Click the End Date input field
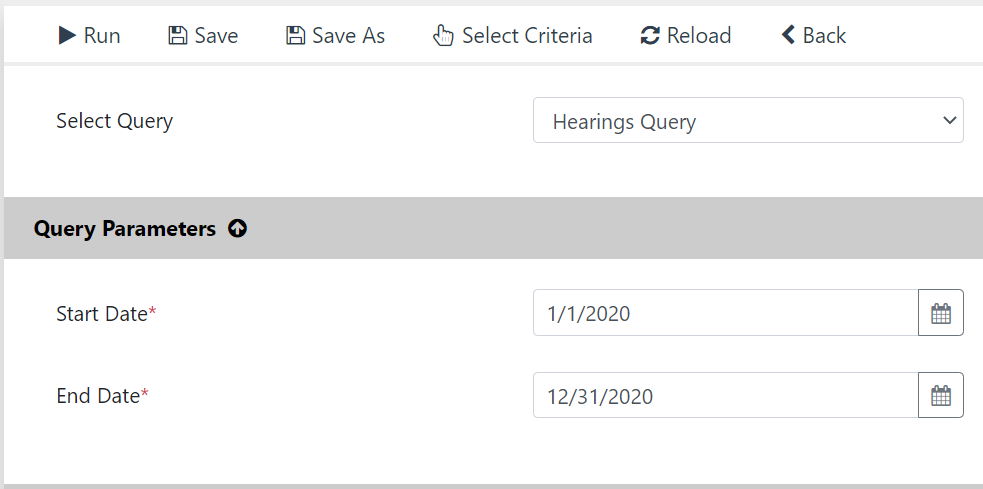 click(x=726, y=395)
